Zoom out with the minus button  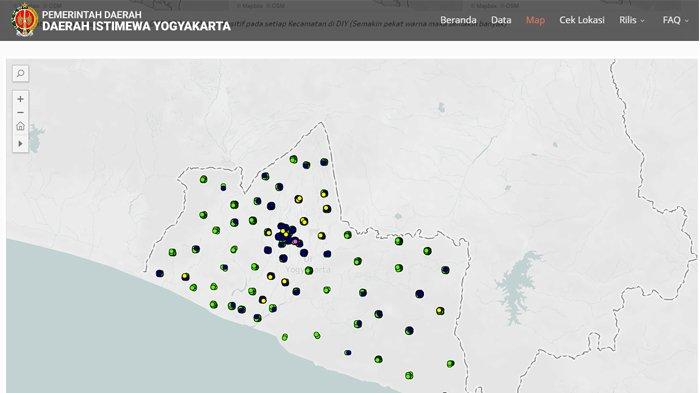click(x=21, y=113)
